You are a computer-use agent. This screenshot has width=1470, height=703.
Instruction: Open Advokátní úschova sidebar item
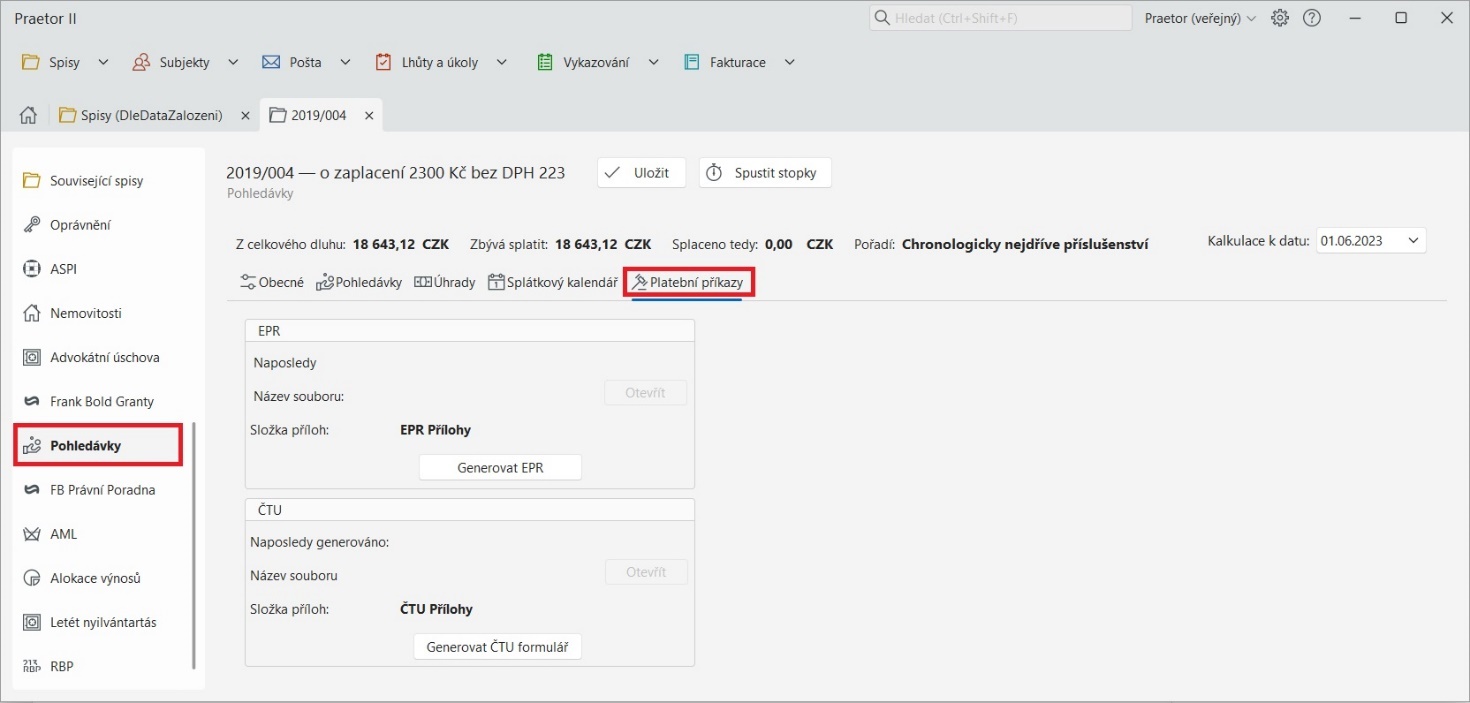click(104, 357)
